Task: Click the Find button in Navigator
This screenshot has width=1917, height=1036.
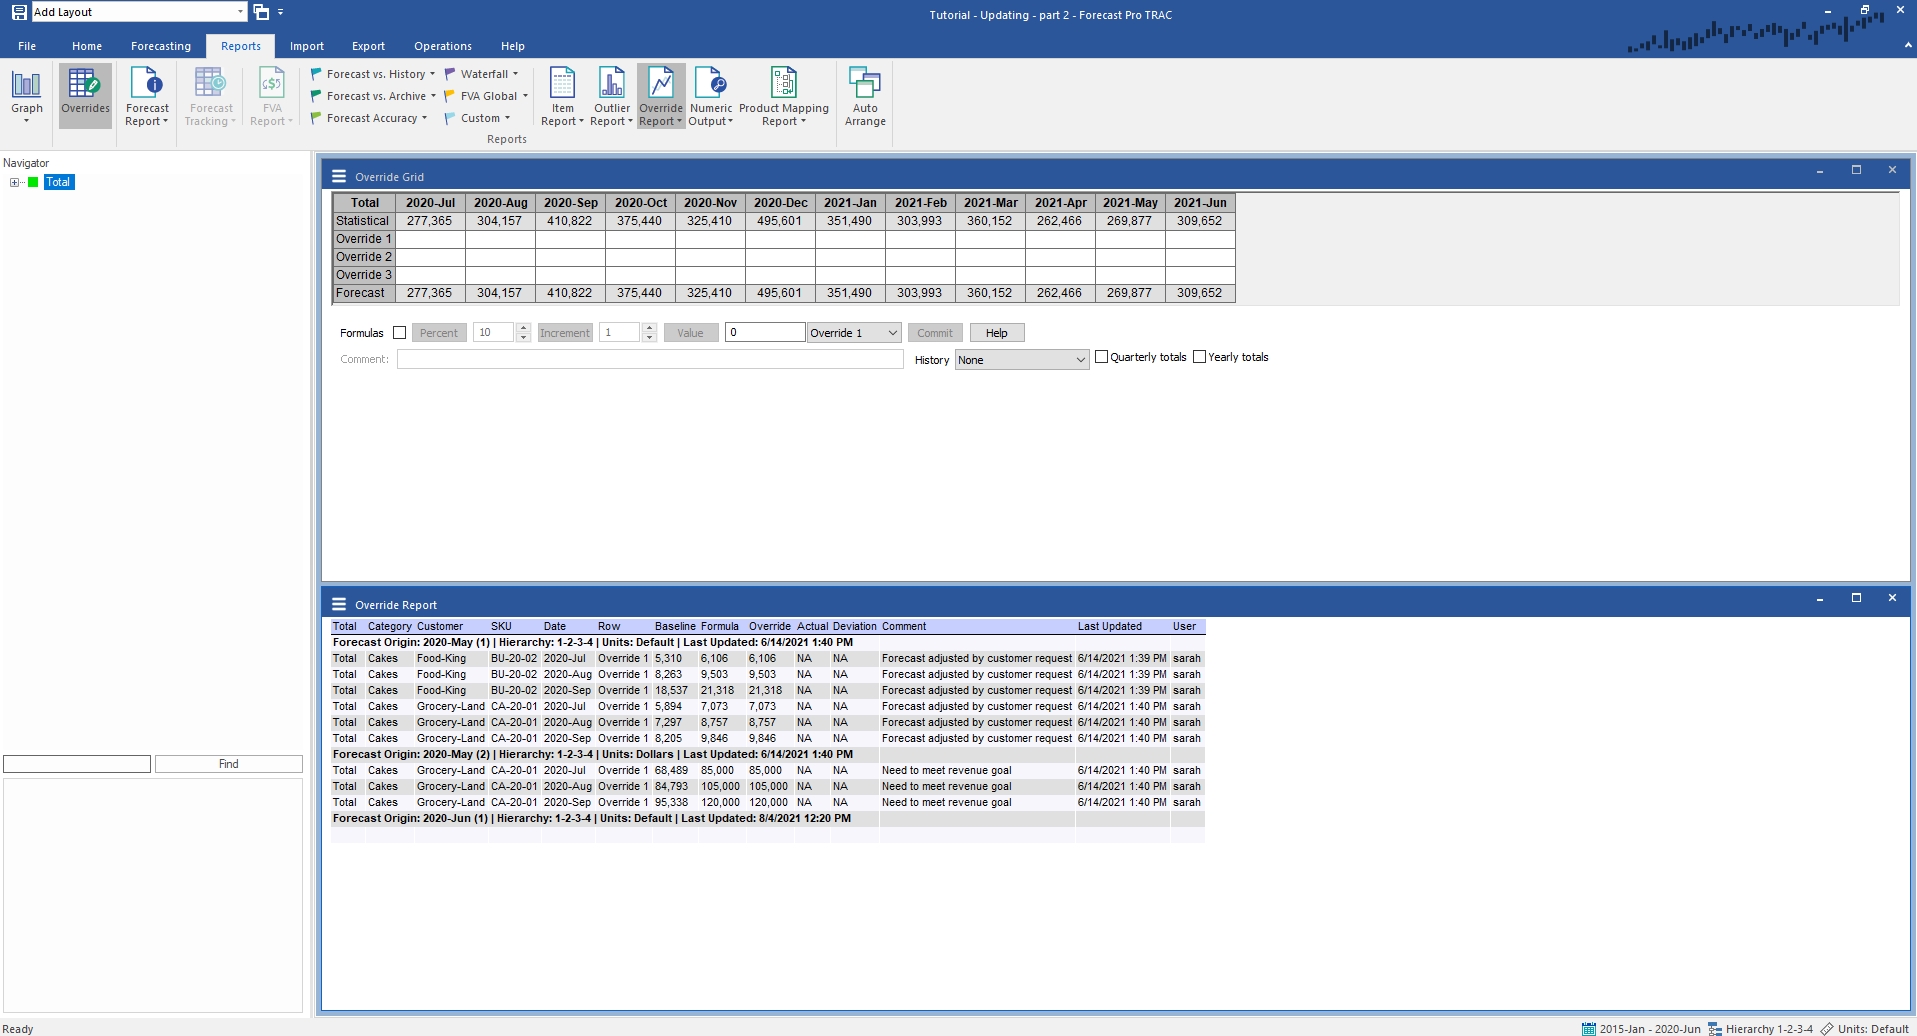Action: 229,764
